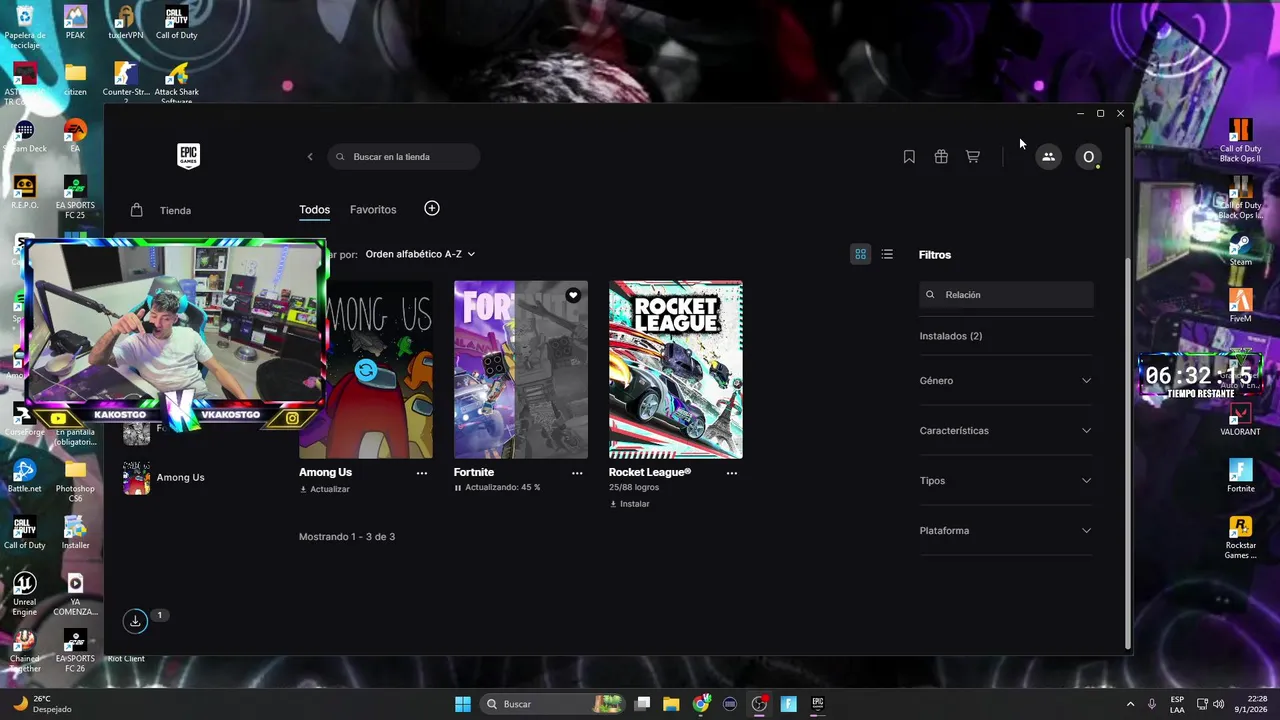Open the Orden alfabético A-Z sort dropdown
The width and height of the screenshot is (1280, 720).
(x=420, y=254)
